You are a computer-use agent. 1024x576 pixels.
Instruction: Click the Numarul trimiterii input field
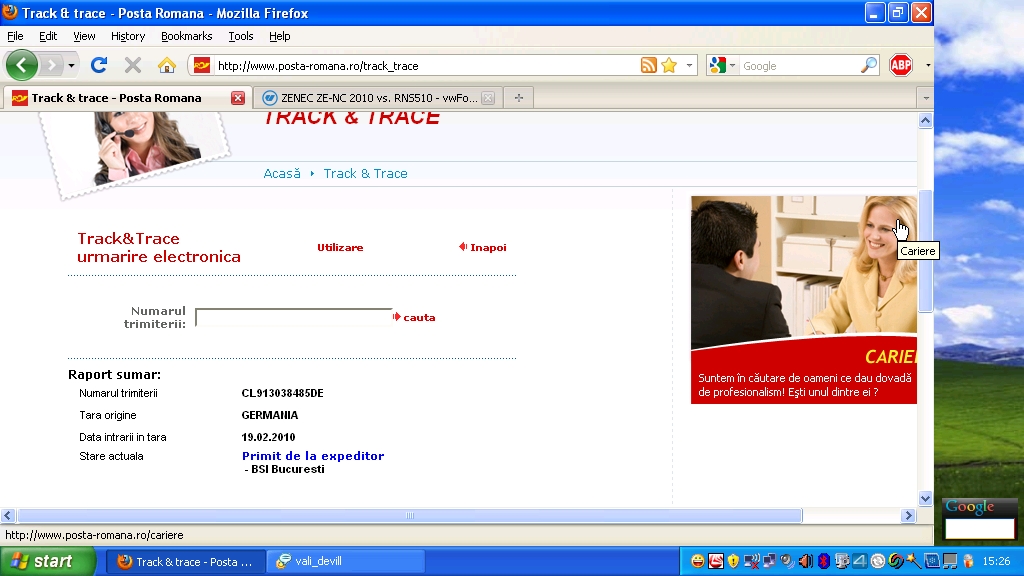click(294, 317)
